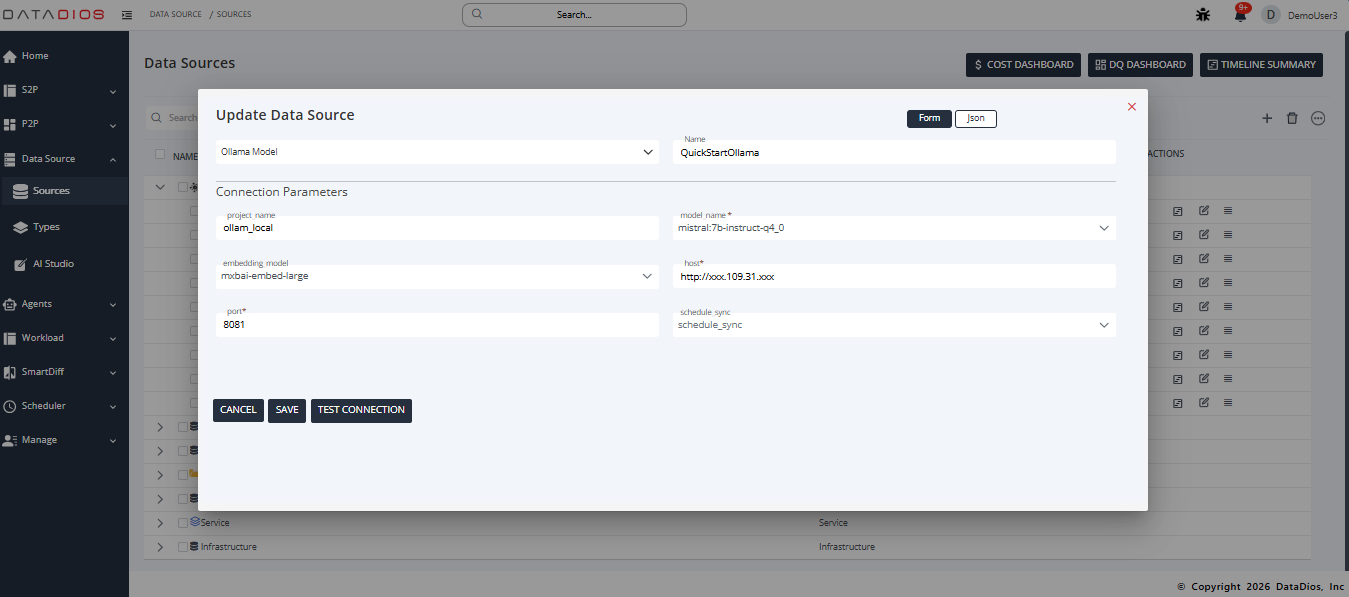Close the Update Data Source dialog
The image size is (1349, 597).
click(1132, 107)
